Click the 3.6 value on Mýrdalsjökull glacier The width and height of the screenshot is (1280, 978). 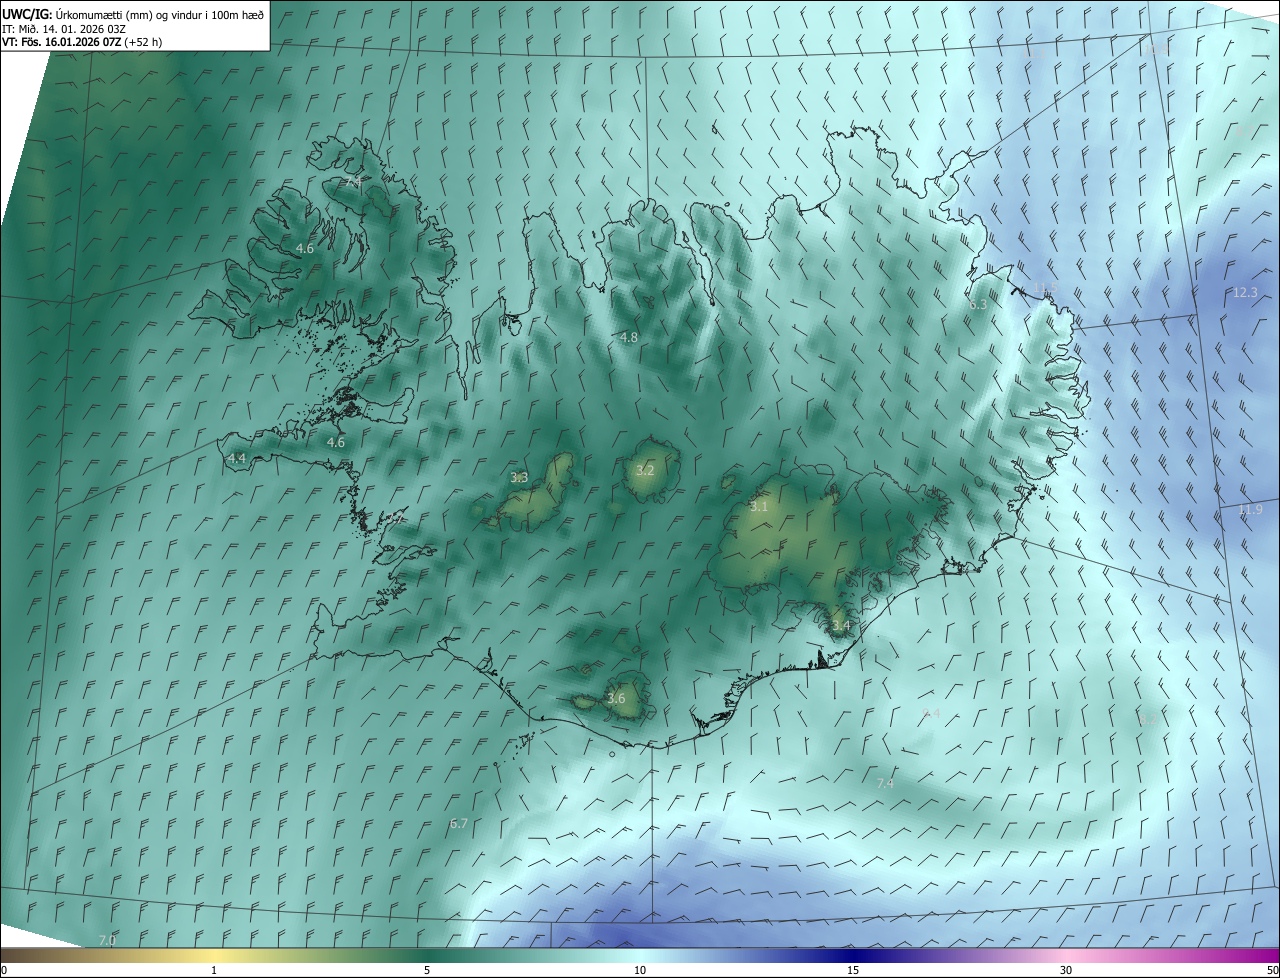point(616,698)
